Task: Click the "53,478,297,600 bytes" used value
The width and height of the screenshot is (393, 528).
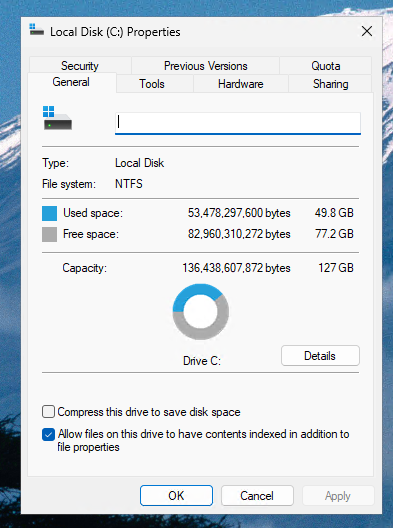Action: tap(239, 213)
